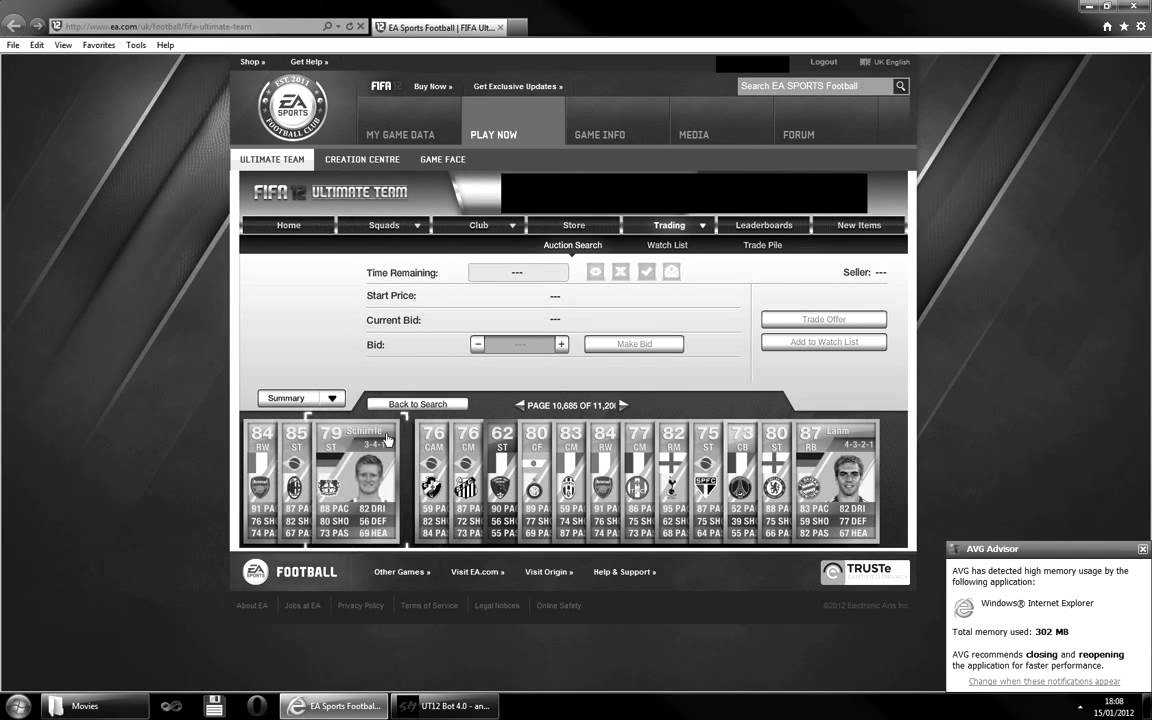Click the EA Sports Football Club crest logo

(x=292, y=108)
